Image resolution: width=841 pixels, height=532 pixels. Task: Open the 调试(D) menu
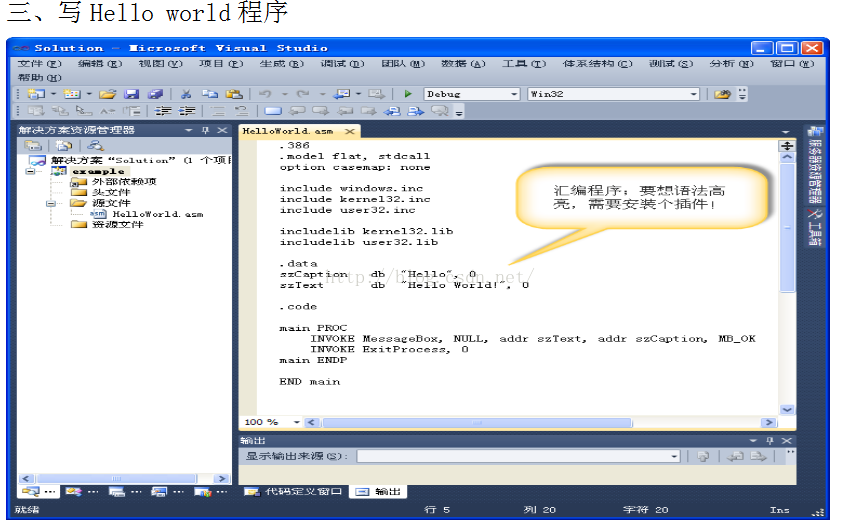click(342, 64)
